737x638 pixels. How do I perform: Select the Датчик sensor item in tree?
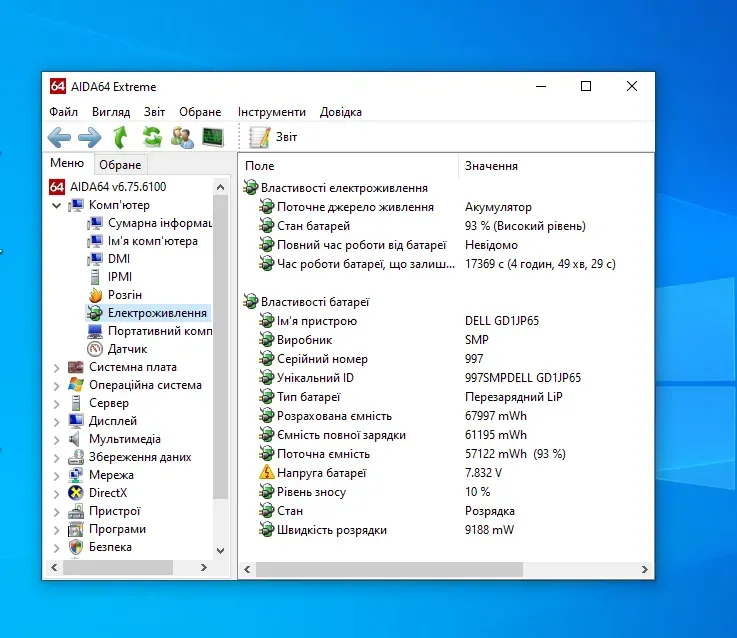point(127,349)
